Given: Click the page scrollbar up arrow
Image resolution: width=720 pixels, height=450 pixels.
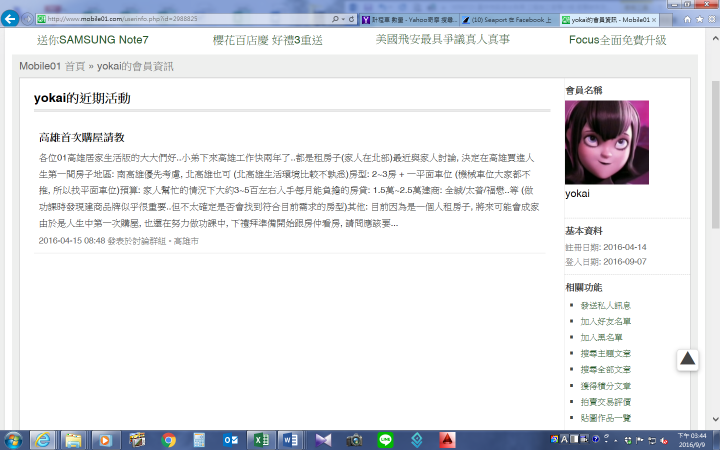Looking at the screenshot, I should click(x=715, y=39).
